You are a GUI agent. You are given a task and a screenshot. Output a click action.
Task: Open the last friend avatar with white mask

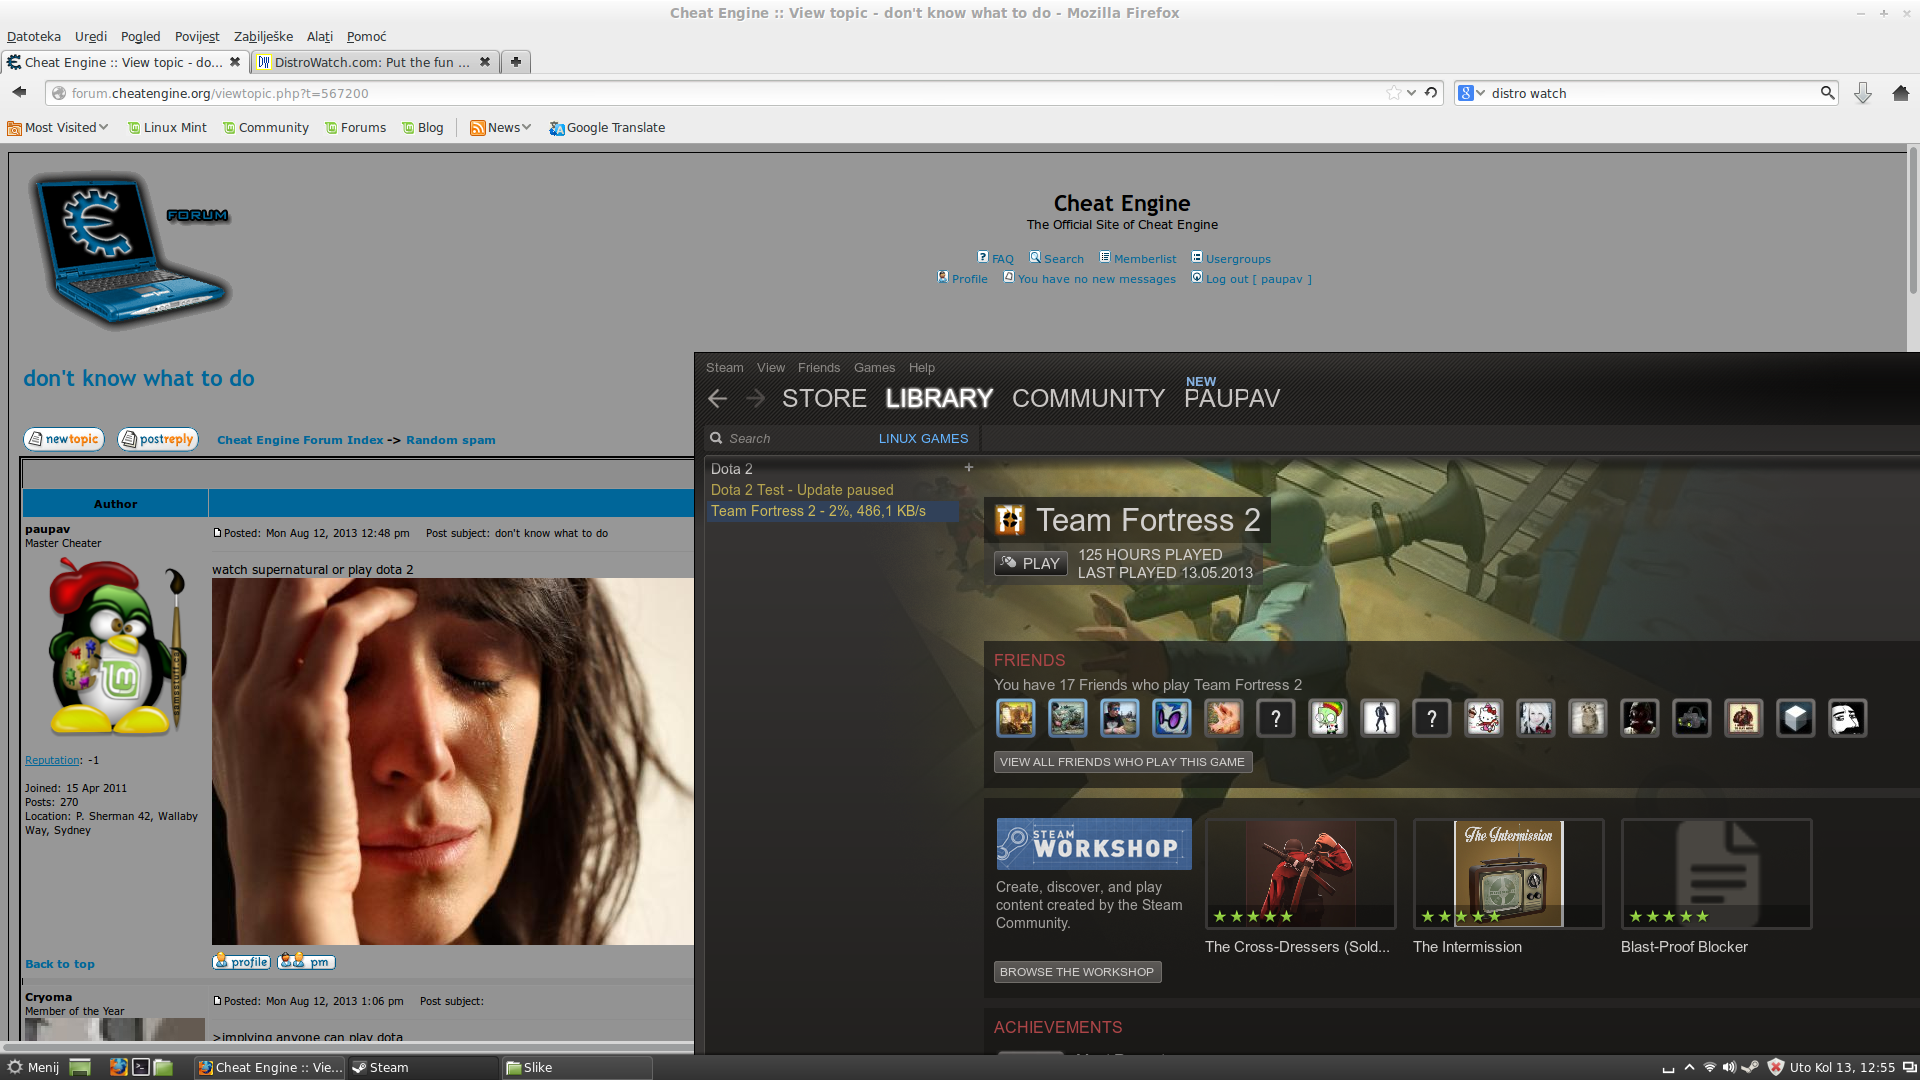1848,718
